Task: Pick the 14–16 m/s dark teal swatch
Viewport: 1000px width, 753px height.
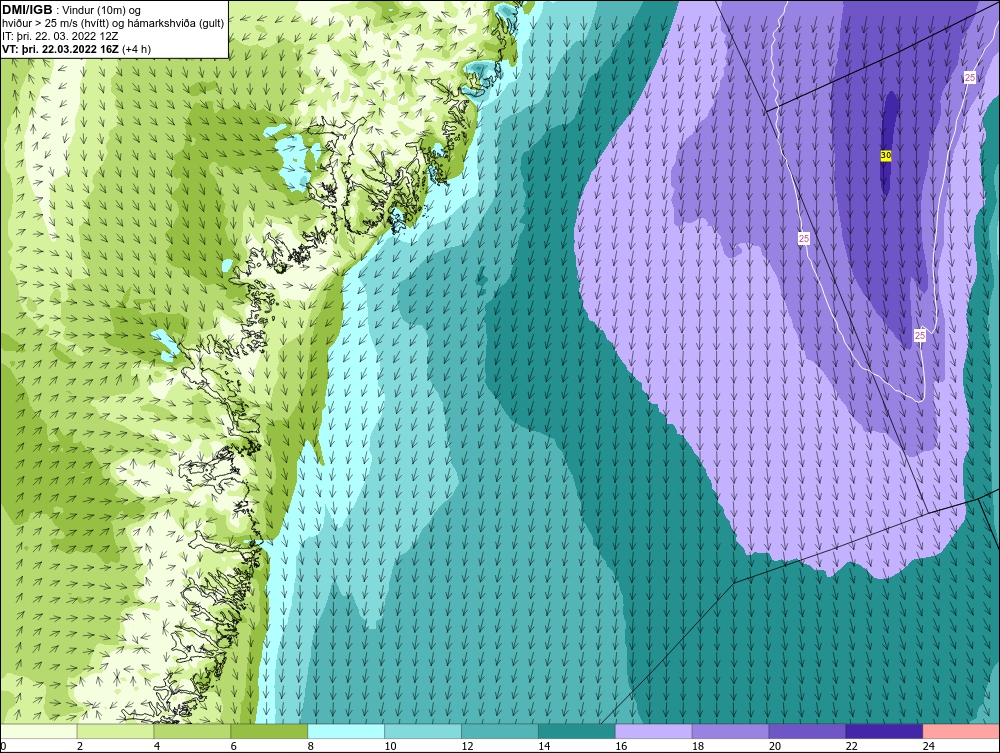Action: point(577,731)
